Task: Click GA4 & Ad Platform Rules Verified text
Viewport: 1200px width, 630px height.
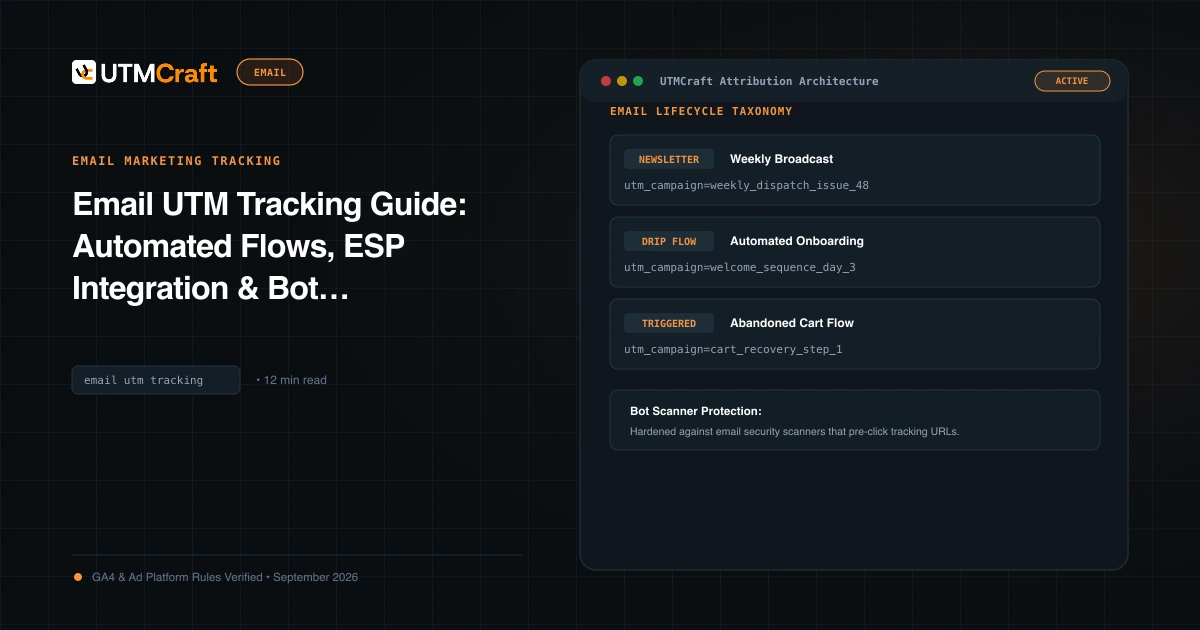Action: click(x=177, y=577)
